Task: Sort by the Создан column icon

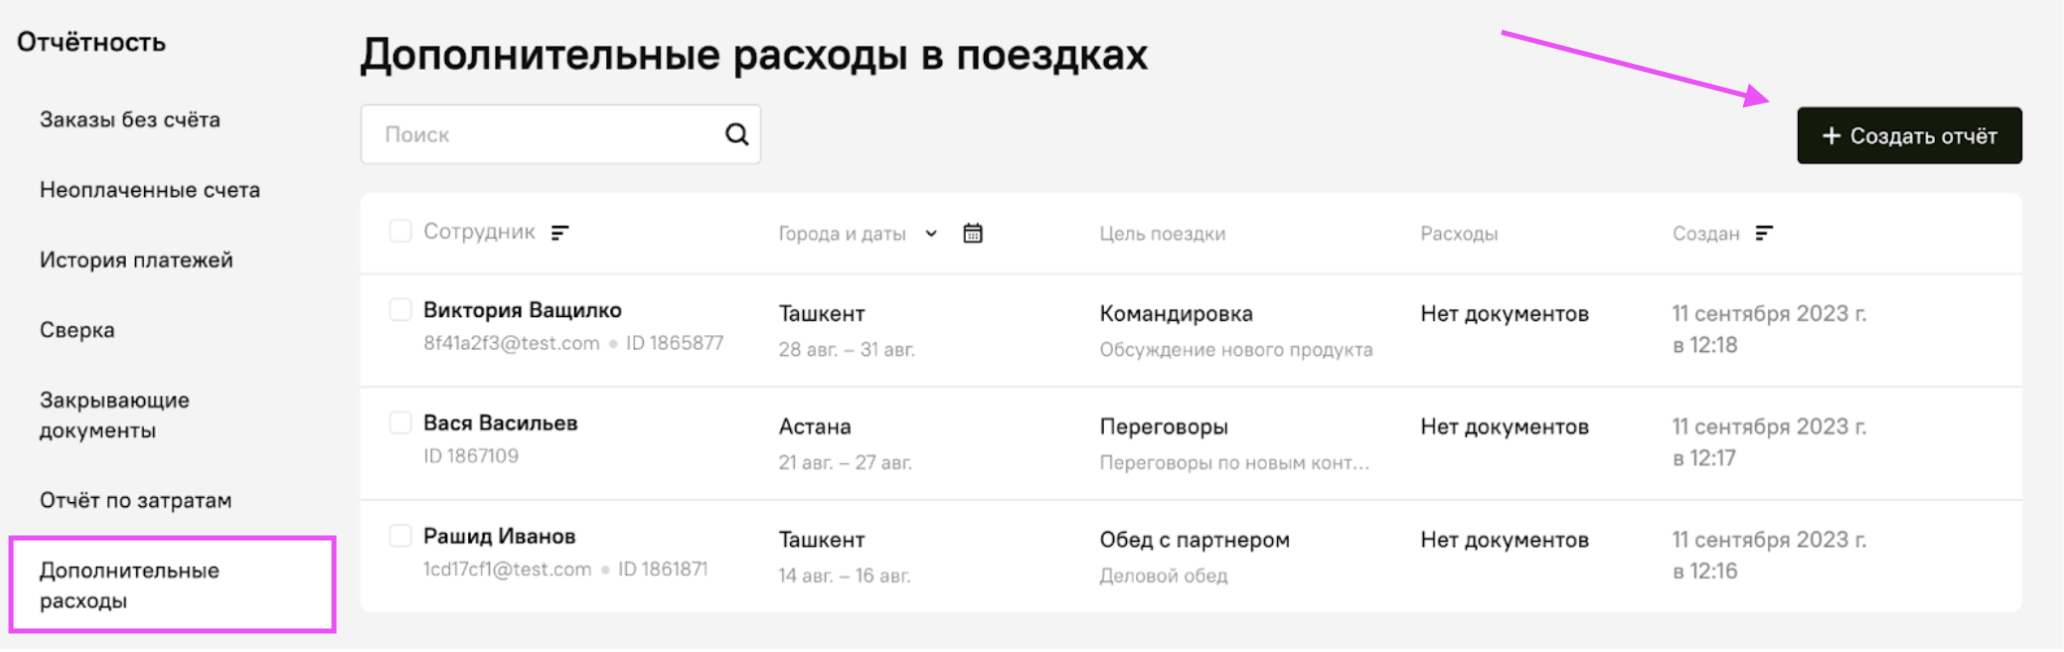Action: click(1764, 233)
